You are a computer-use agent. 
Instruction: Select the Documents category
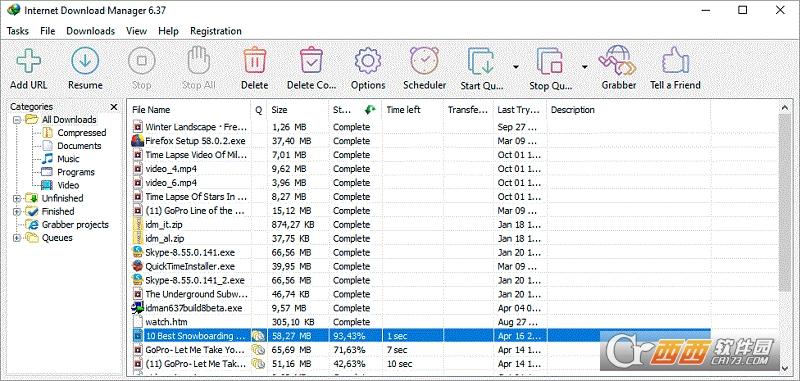(79, 146)
